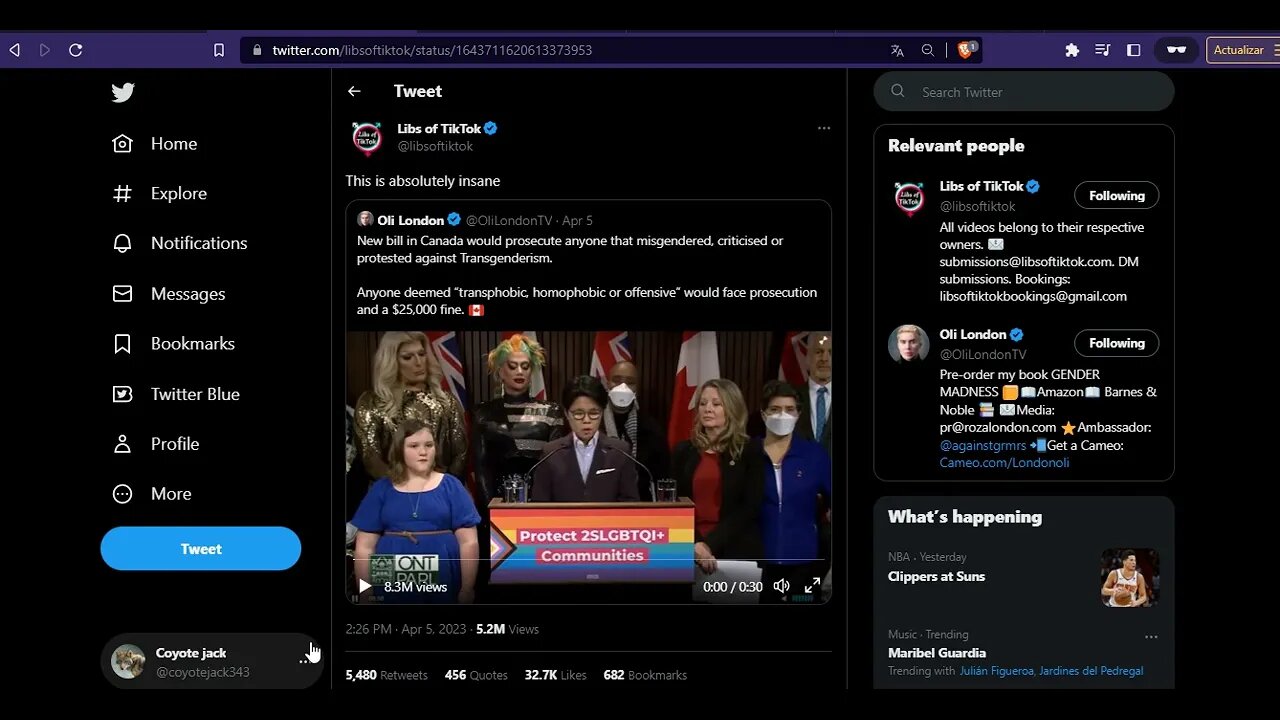Open the media playlist toolbar icon
1280x720 pixels.
pyautogui.click(x=1102, y=50)
